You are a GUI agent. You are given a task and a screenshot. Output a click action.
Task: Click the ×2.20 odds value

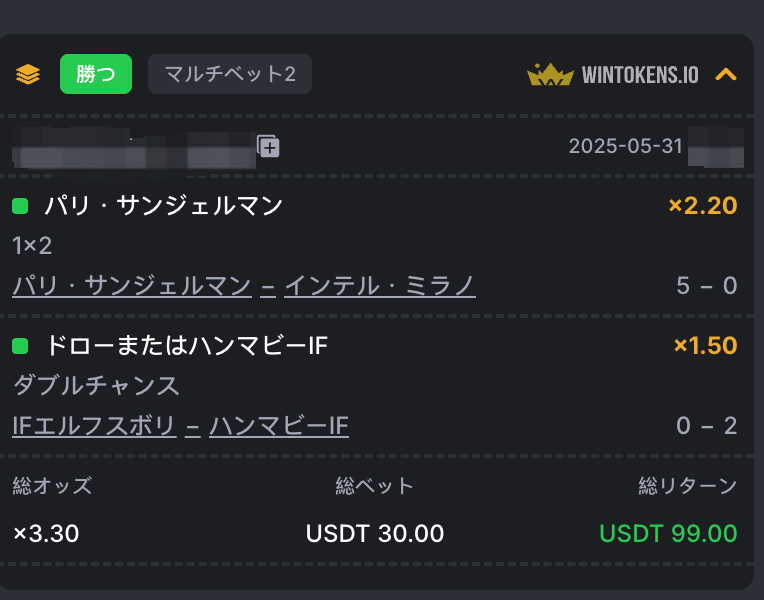[703, 205]
